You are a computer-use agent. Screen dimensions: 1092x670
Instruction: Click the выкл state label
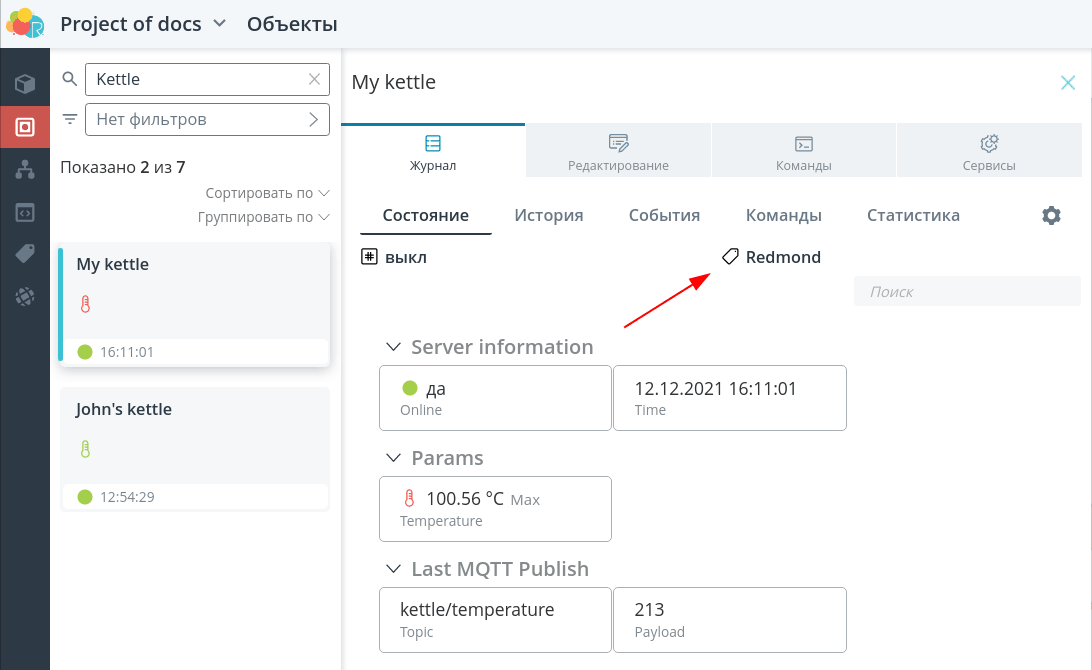pyautogui.click(x=406, y=258)
